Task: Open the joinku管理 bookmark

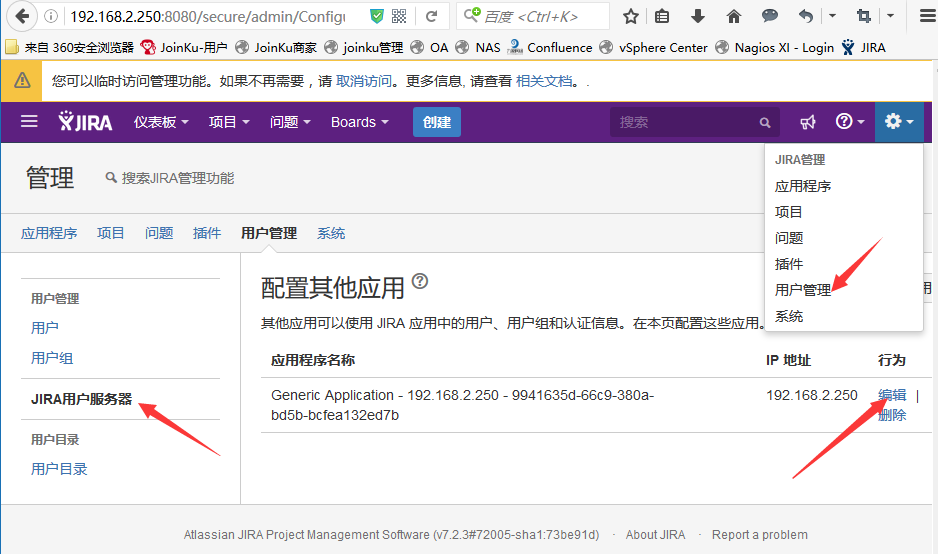Action: [364, 47]
